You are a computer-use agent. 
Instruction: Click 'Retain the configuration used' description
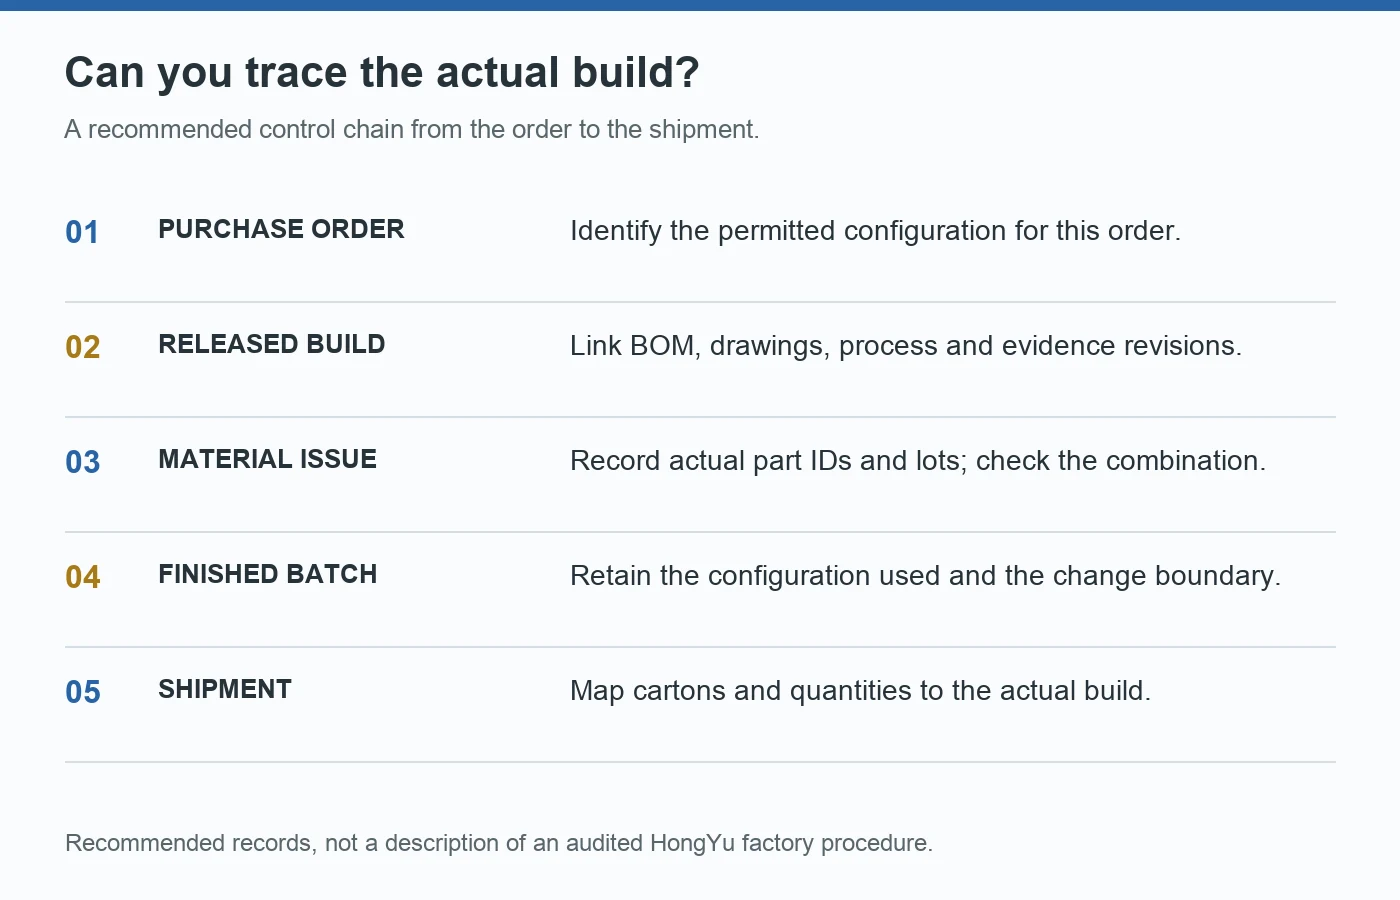(925, 576)
